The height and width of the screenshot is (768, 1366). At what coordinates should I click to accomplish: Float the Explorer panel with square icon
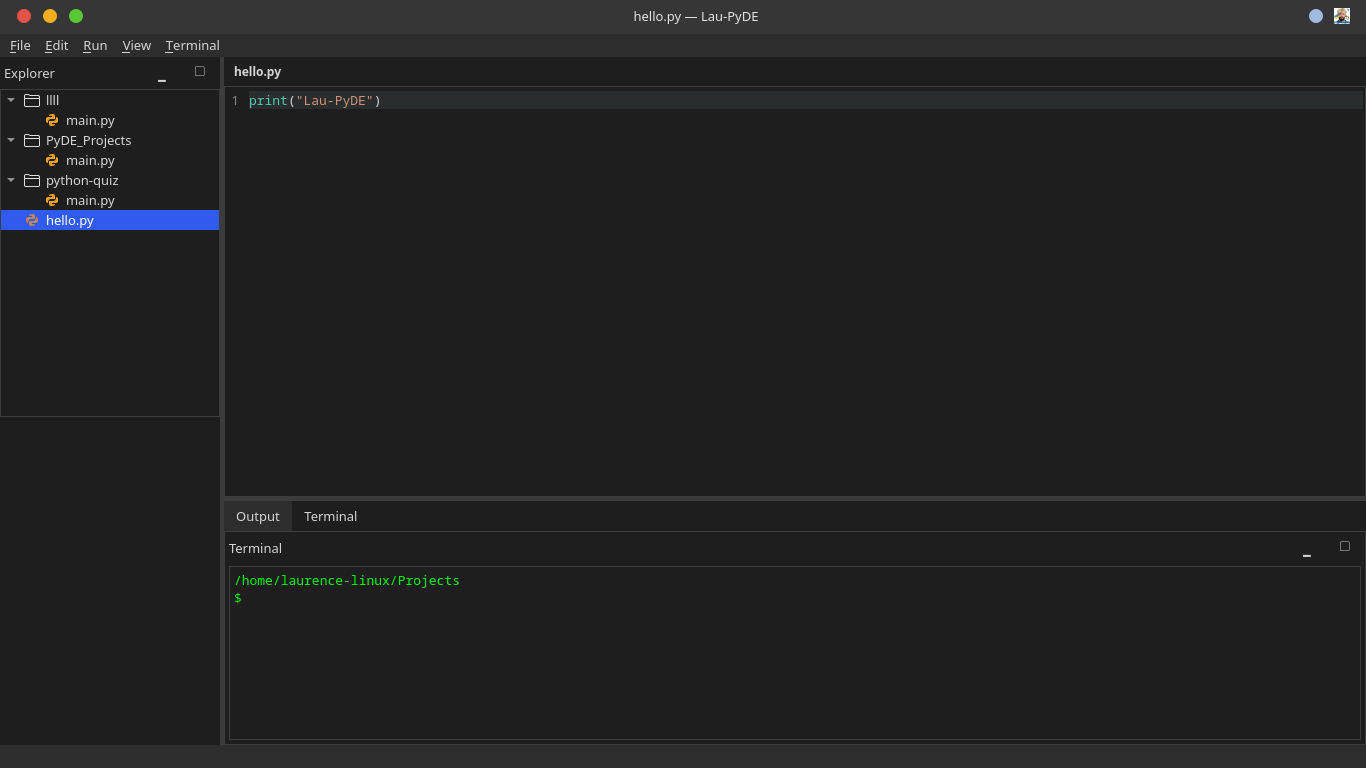click(200, 71)
